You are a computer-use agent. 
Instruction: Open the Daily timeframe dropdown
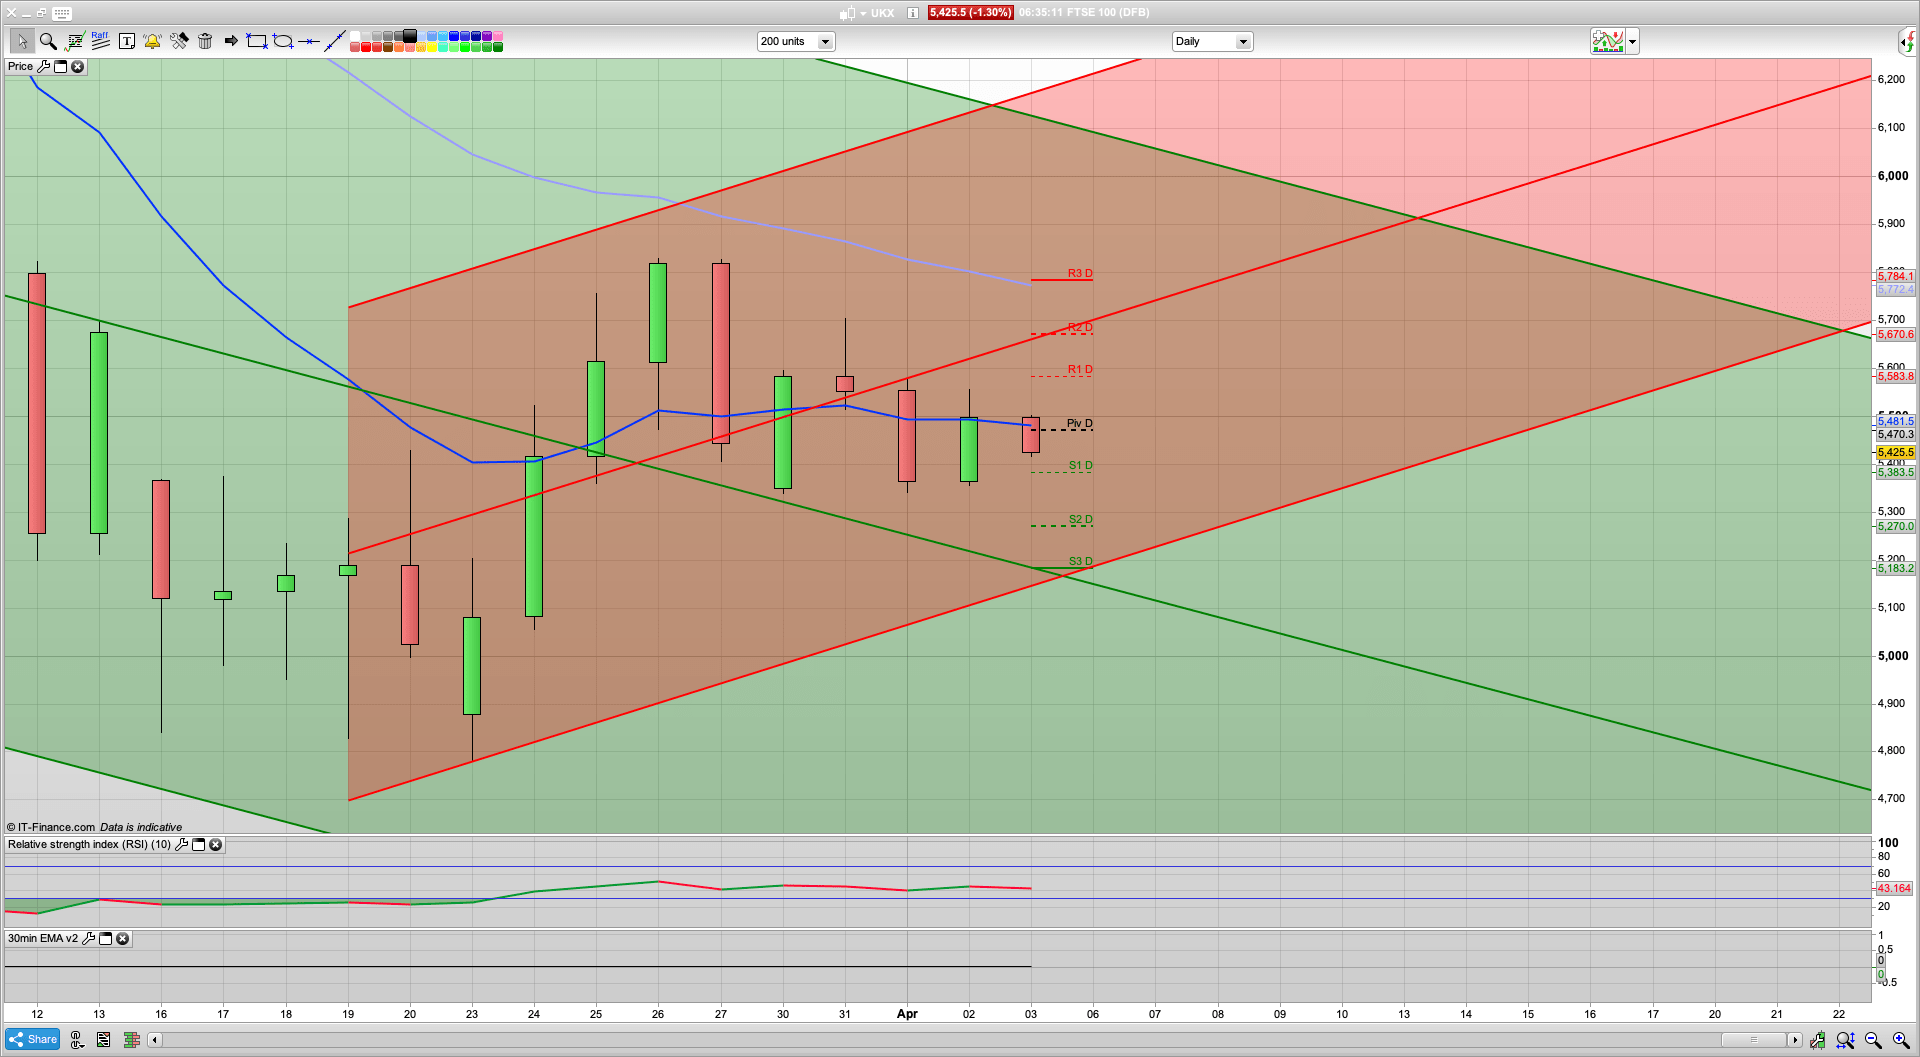(1243, 42)
